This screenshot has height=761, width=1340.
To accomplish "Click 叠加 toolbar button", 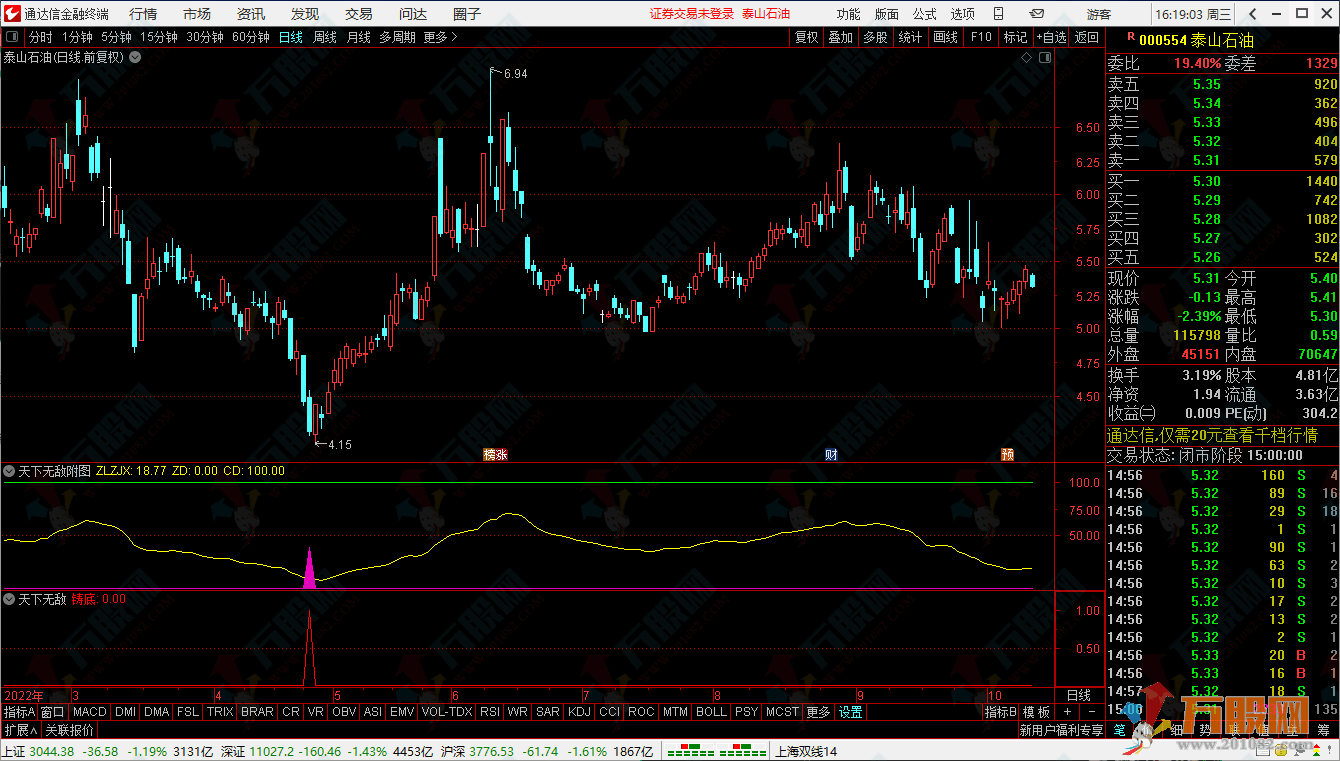I will coord(840,37).
